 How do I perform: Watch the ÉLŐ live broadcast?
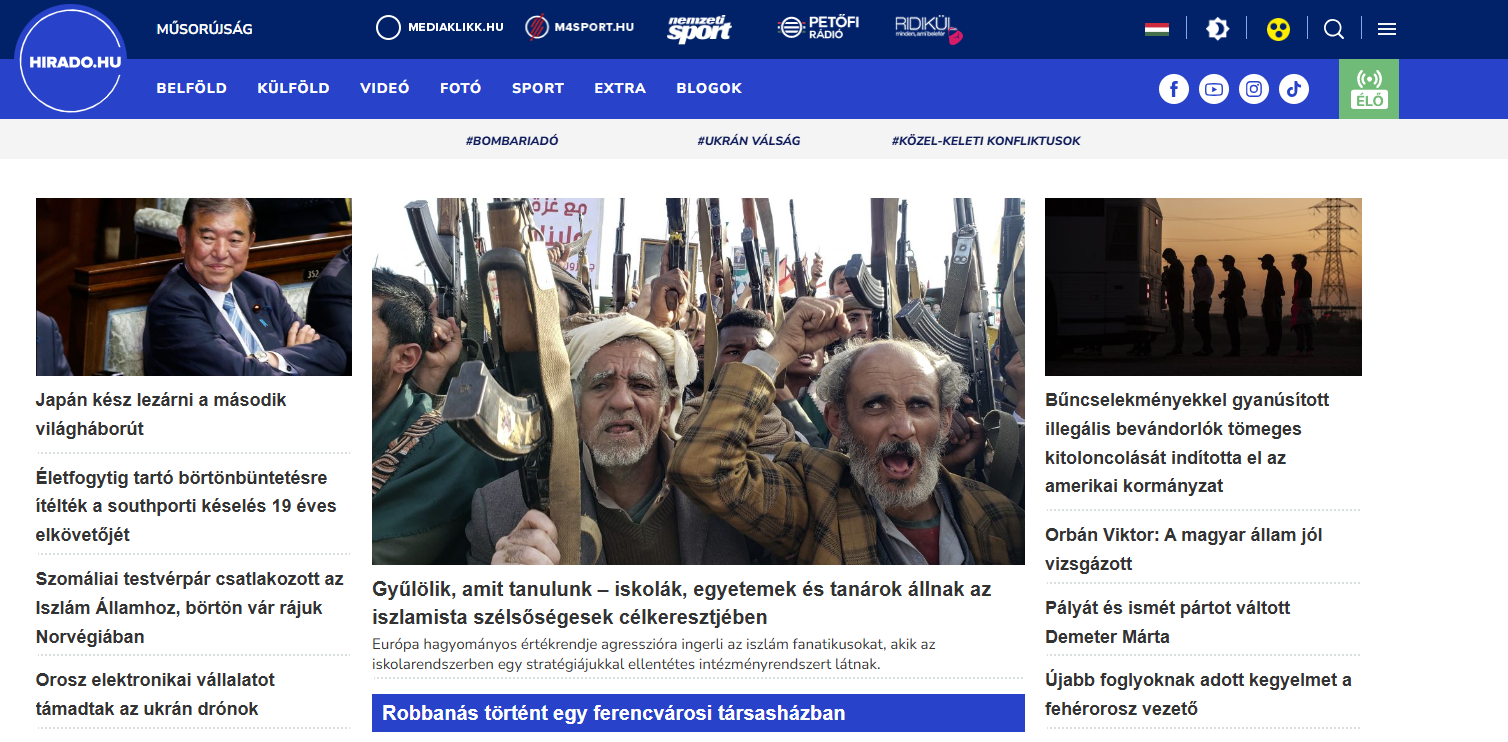(x=1369, y=89)
